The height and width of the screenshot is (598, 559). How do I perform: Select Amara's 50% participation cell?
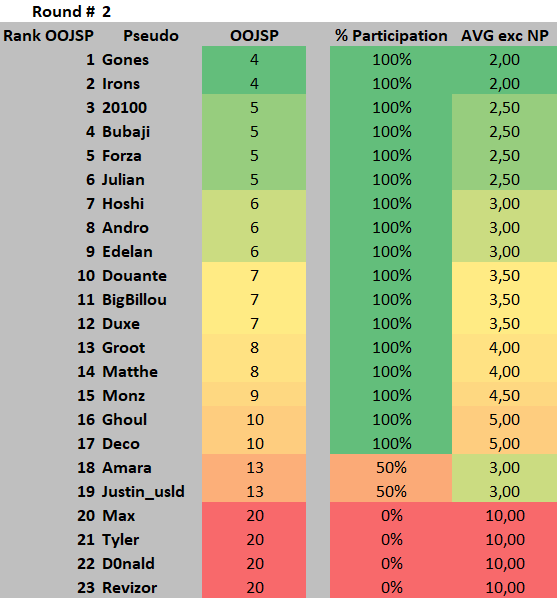(391, 468)
